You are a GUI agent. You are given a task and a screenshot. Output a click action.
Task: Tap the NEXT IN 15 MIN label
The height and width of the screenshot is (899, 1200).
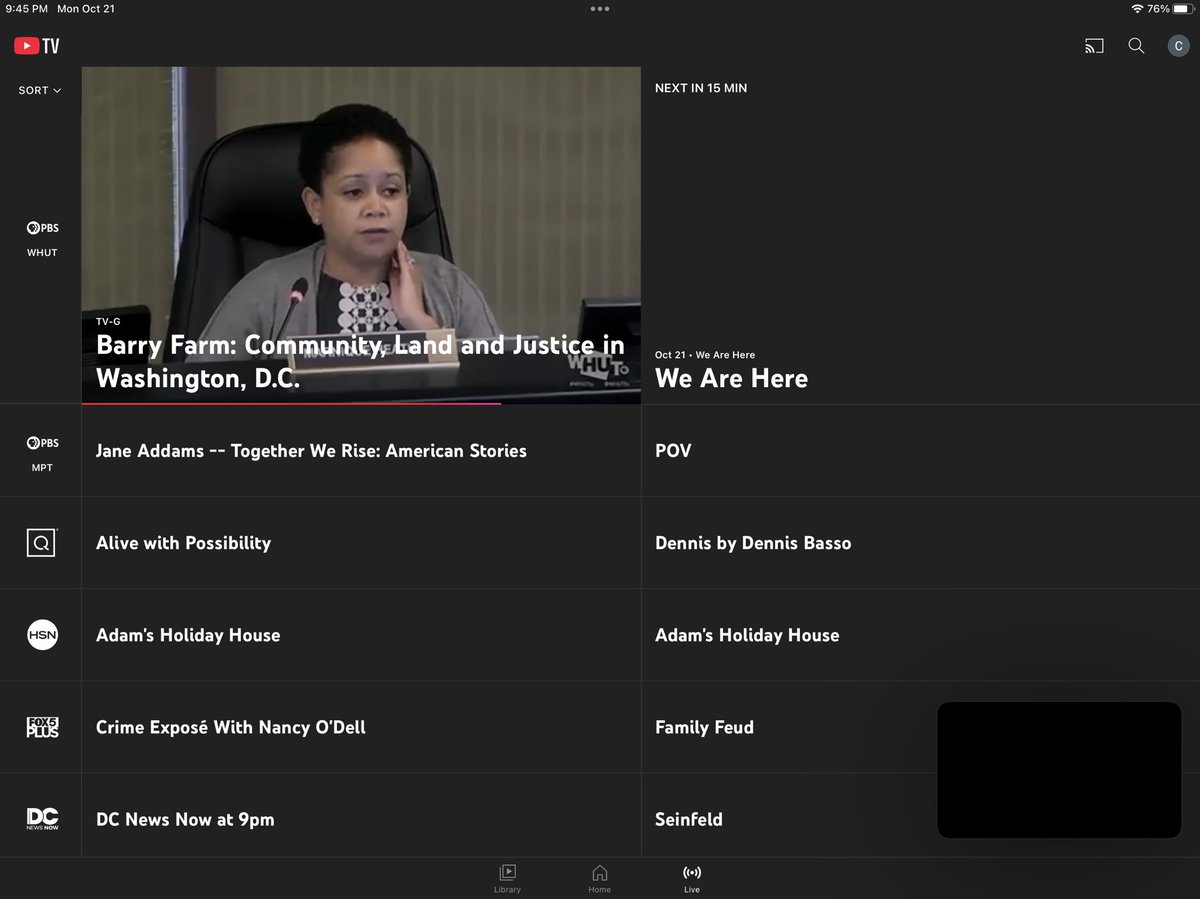701,88
